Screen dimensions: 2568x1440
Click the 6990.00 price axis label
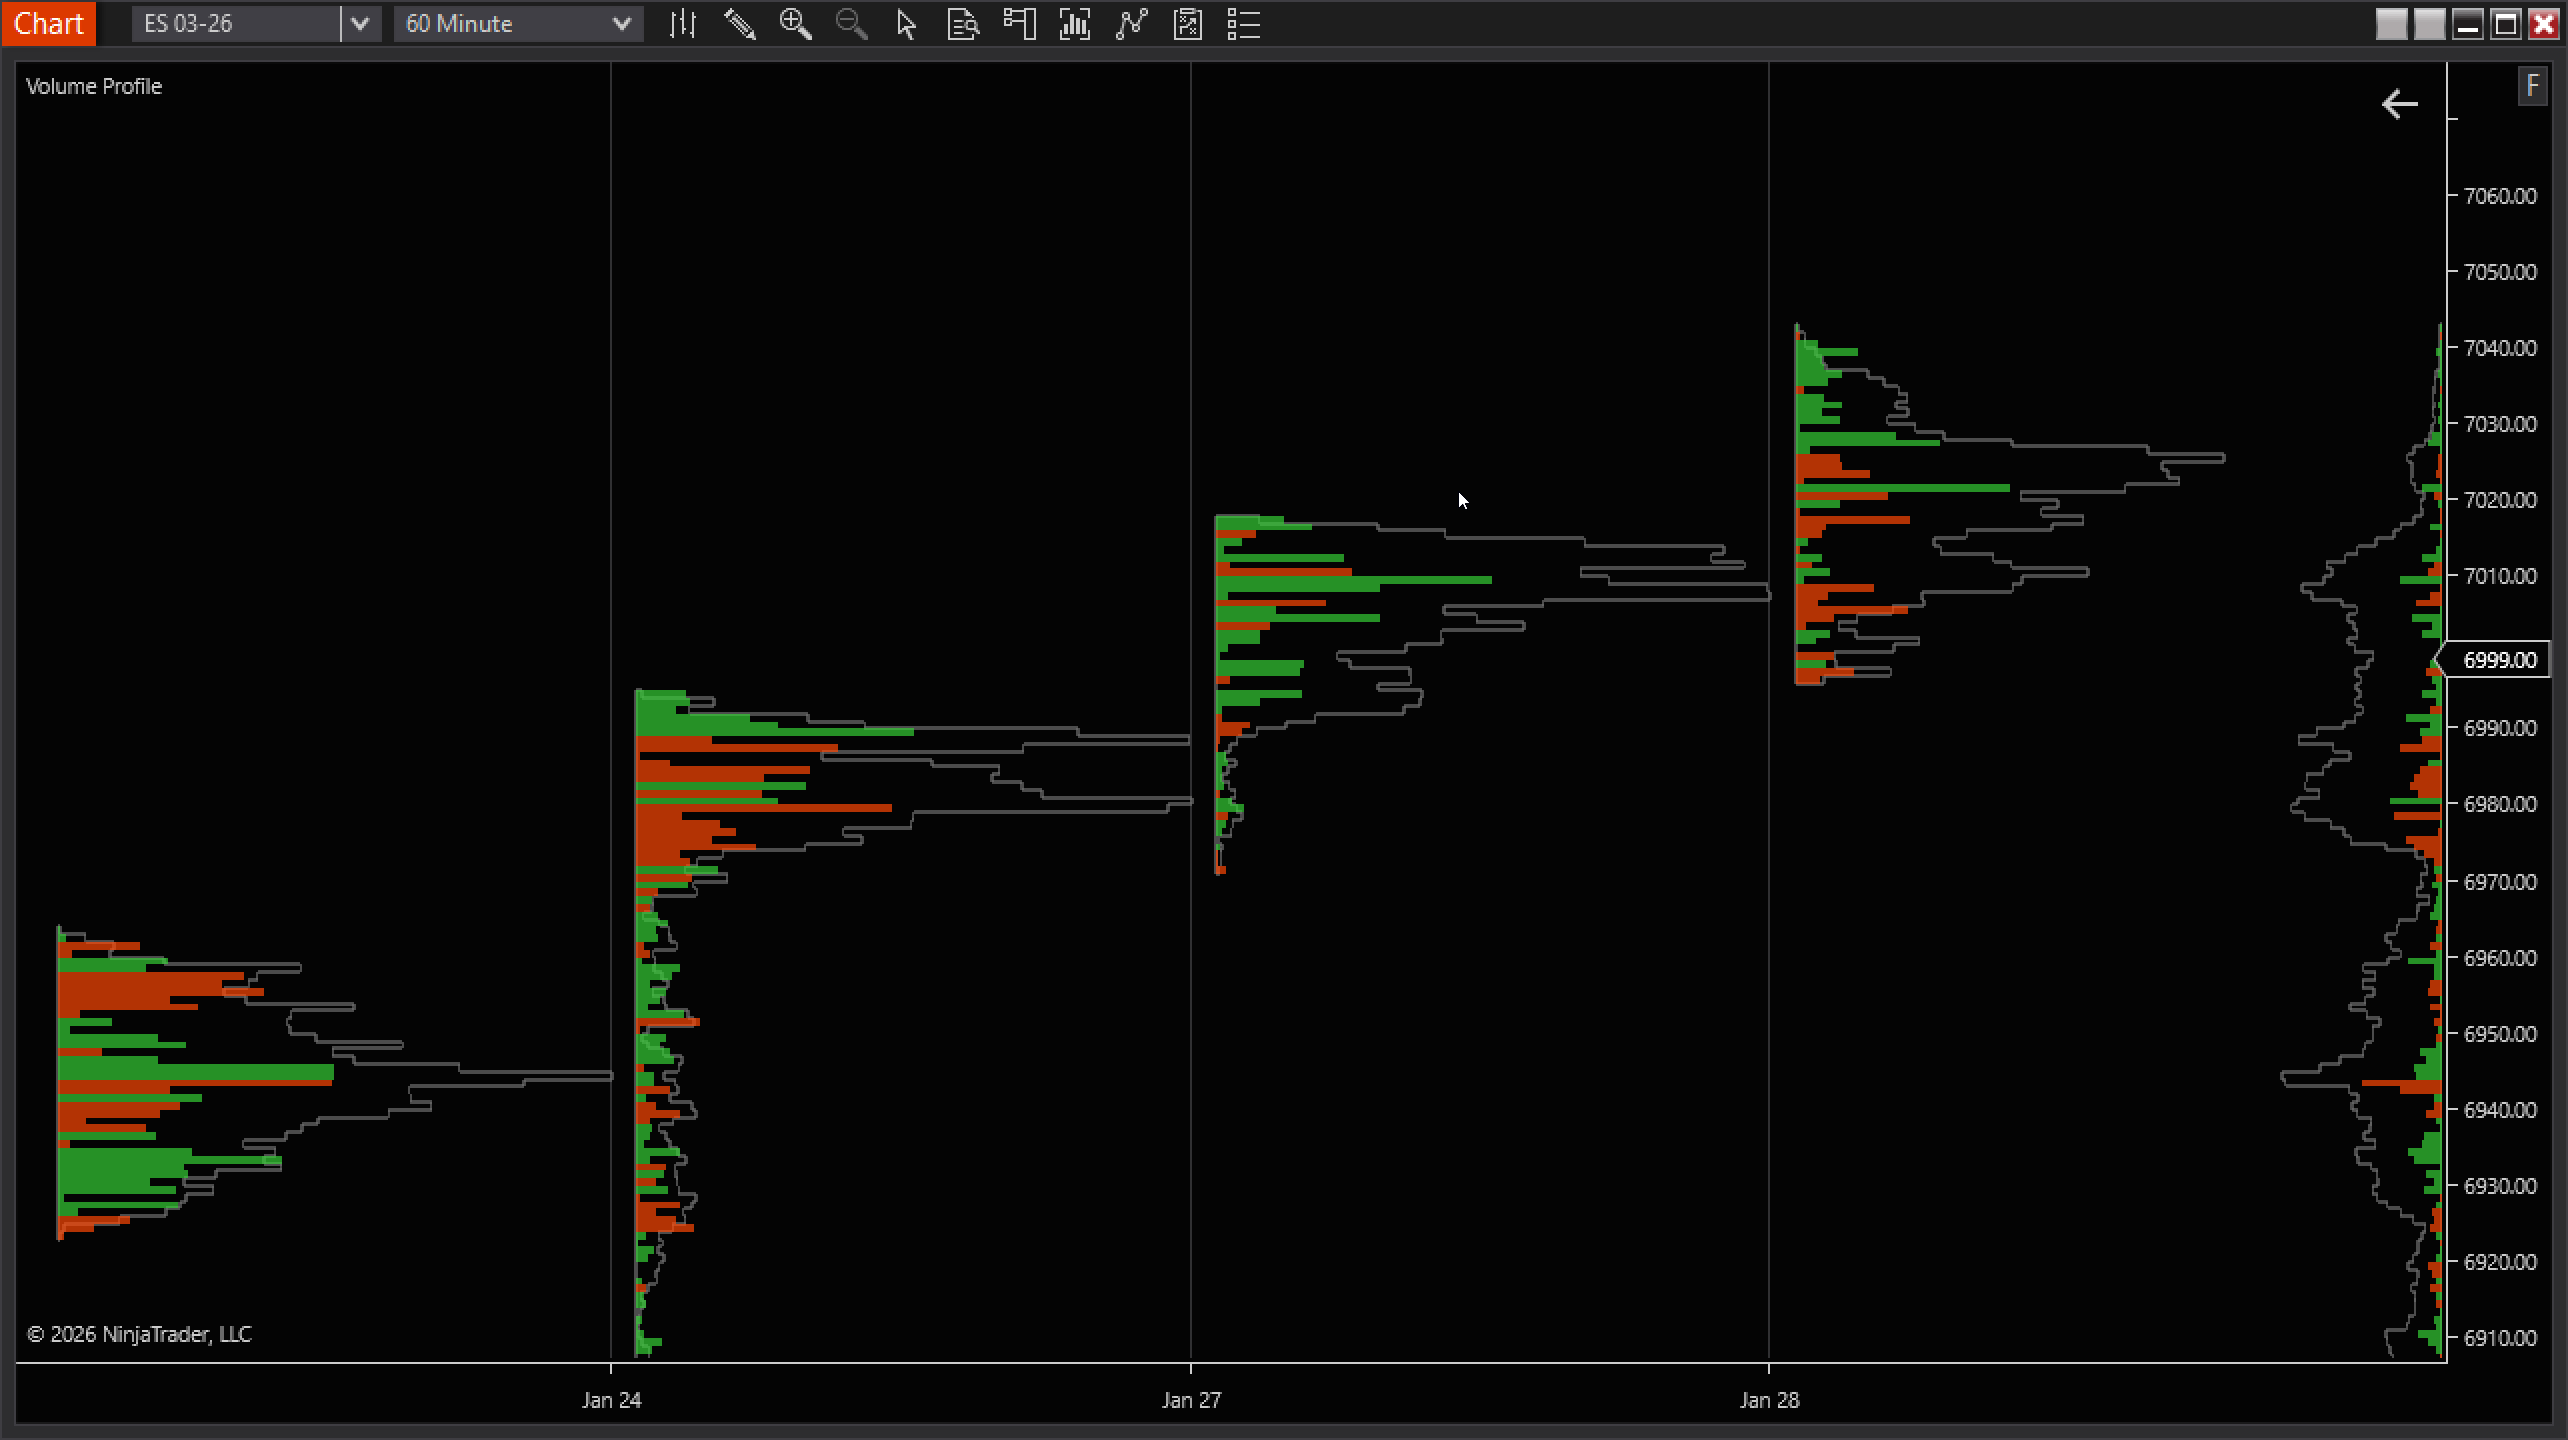2500,728
